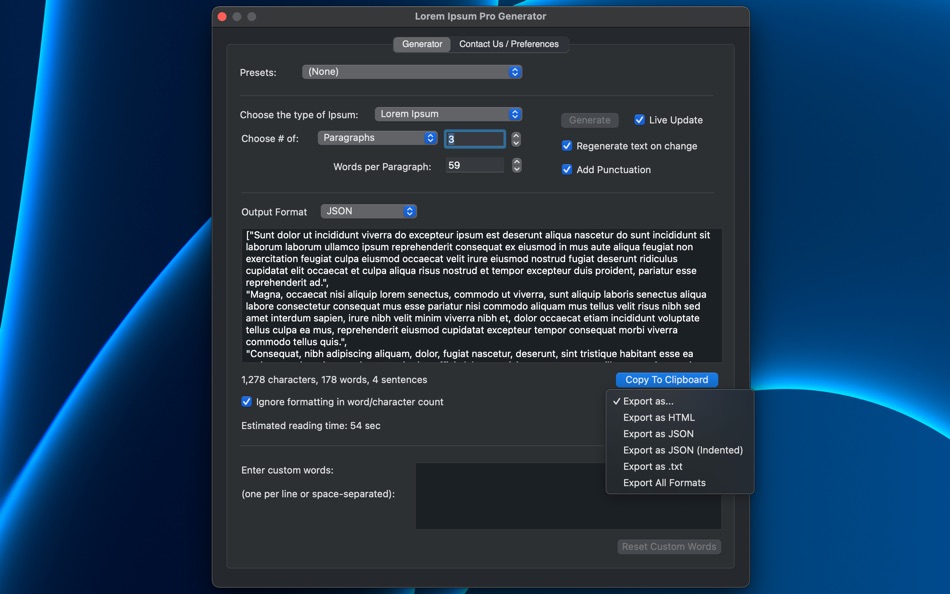Open the type of Ipsum dropdown
Image resolution: width=950 pixels, height=594 pixels.
click(x=448, y=113)
